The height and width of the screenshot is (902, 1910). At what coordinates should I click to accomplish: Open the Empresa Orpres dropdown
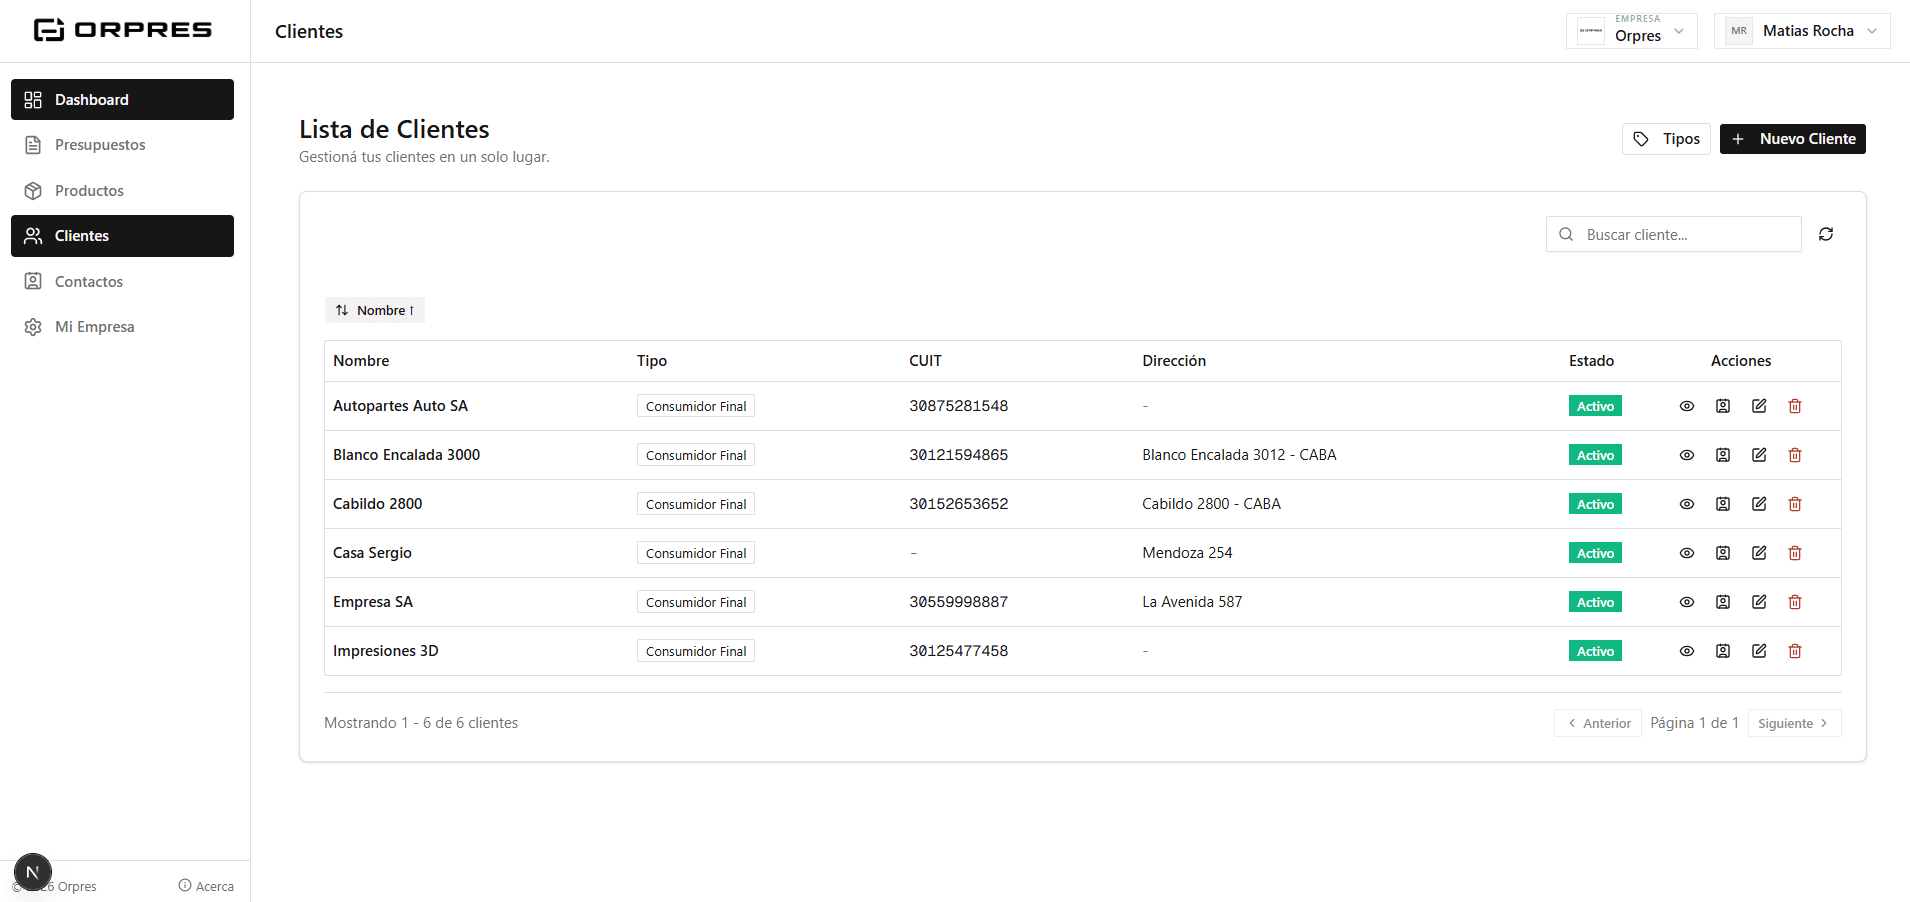1631,31
